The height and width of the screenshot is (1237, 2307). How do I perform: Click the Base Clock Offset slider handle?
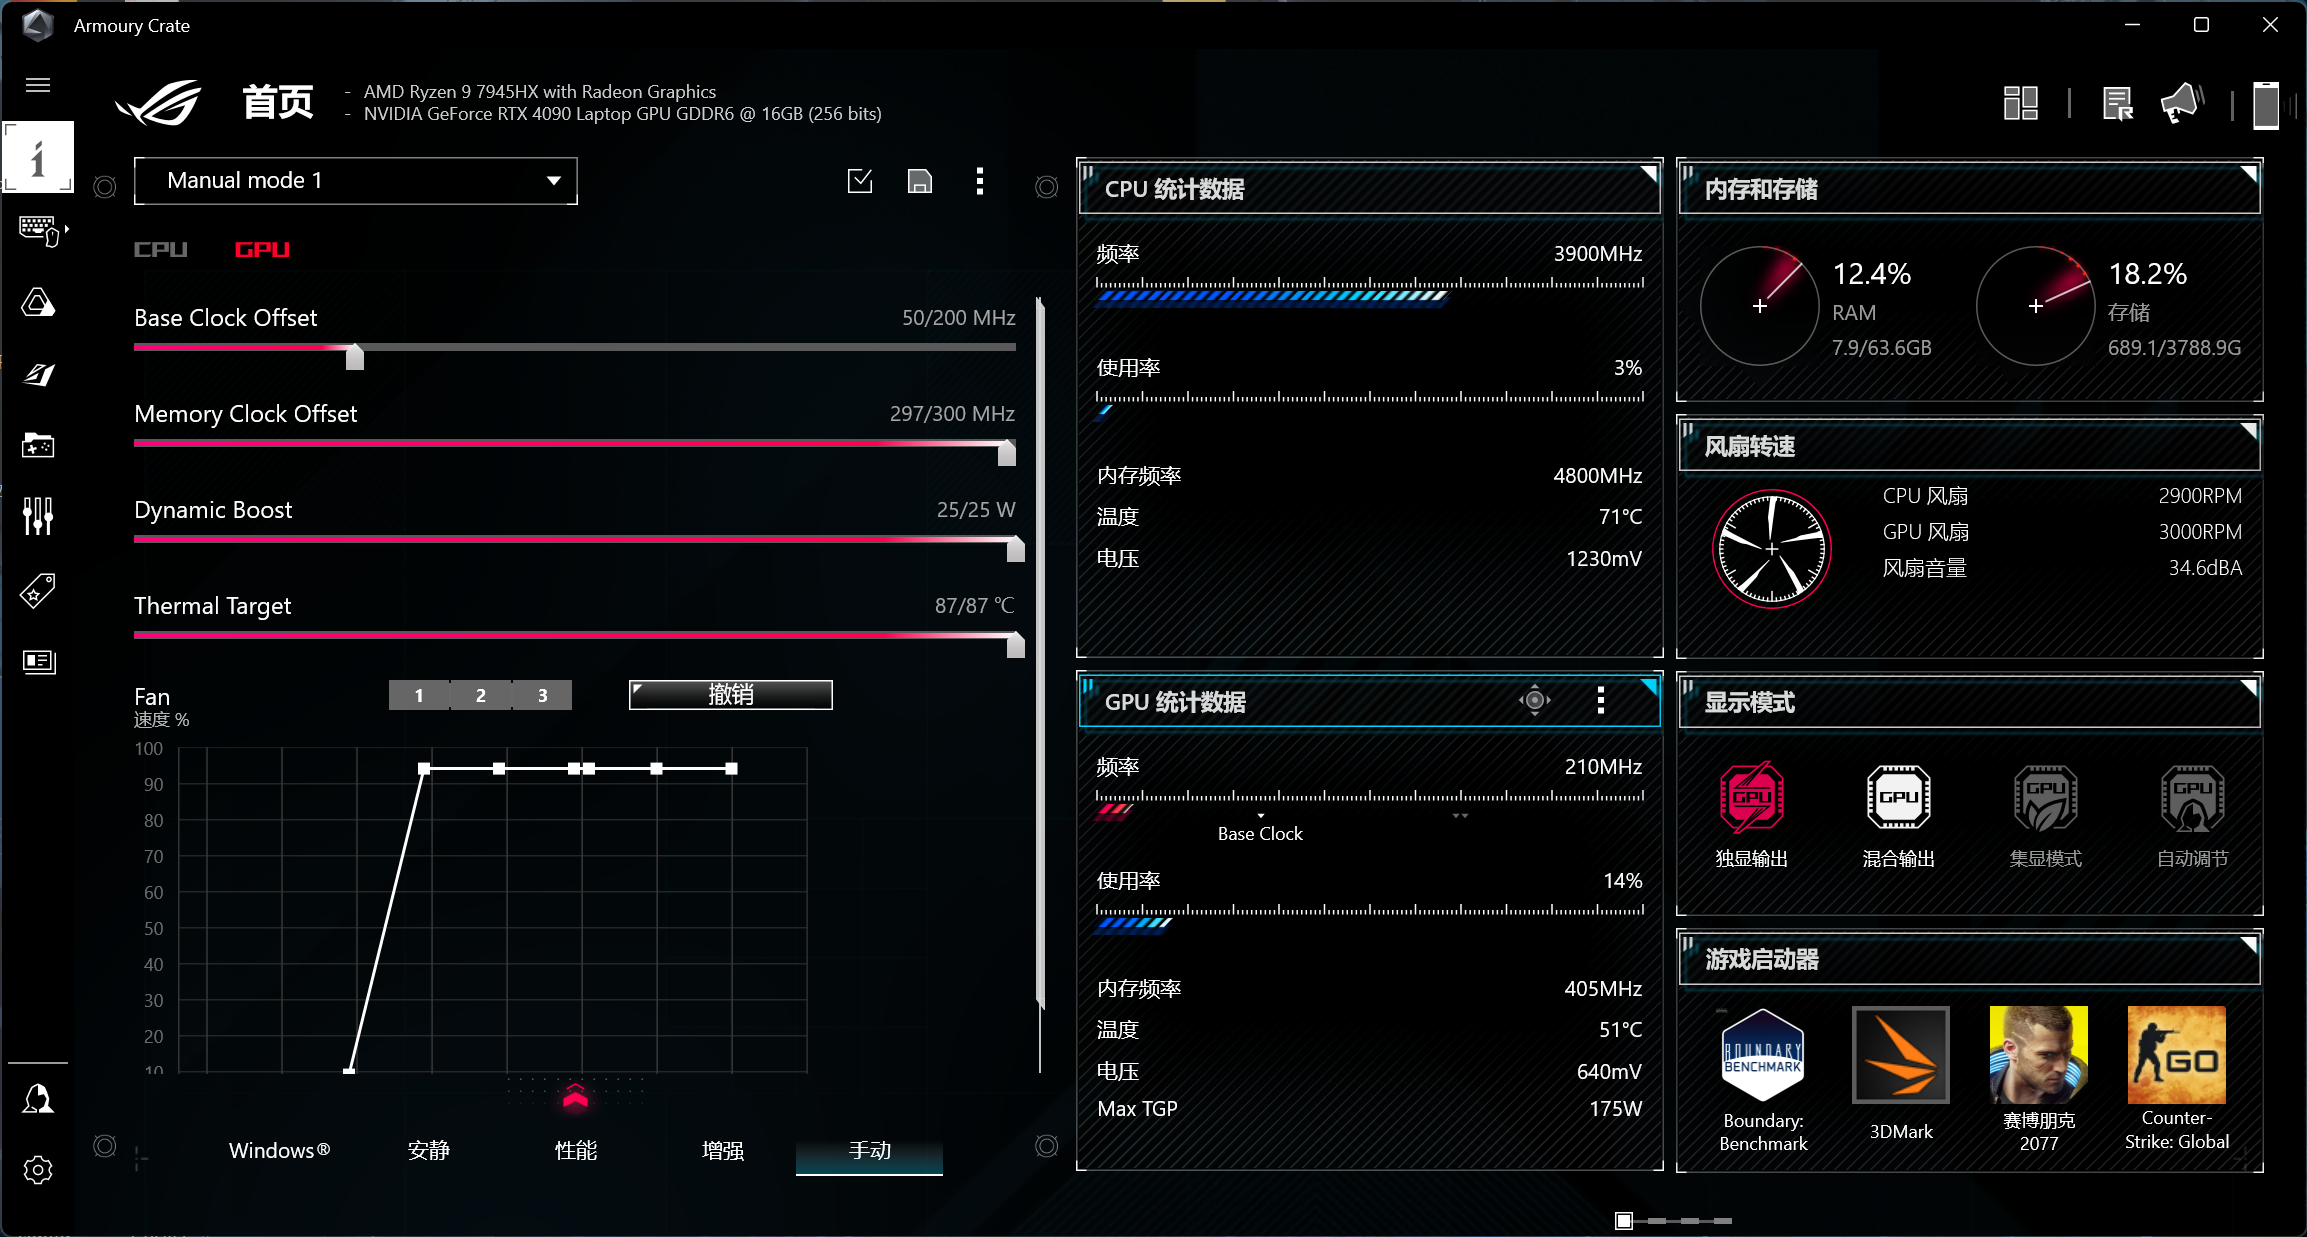355,357
